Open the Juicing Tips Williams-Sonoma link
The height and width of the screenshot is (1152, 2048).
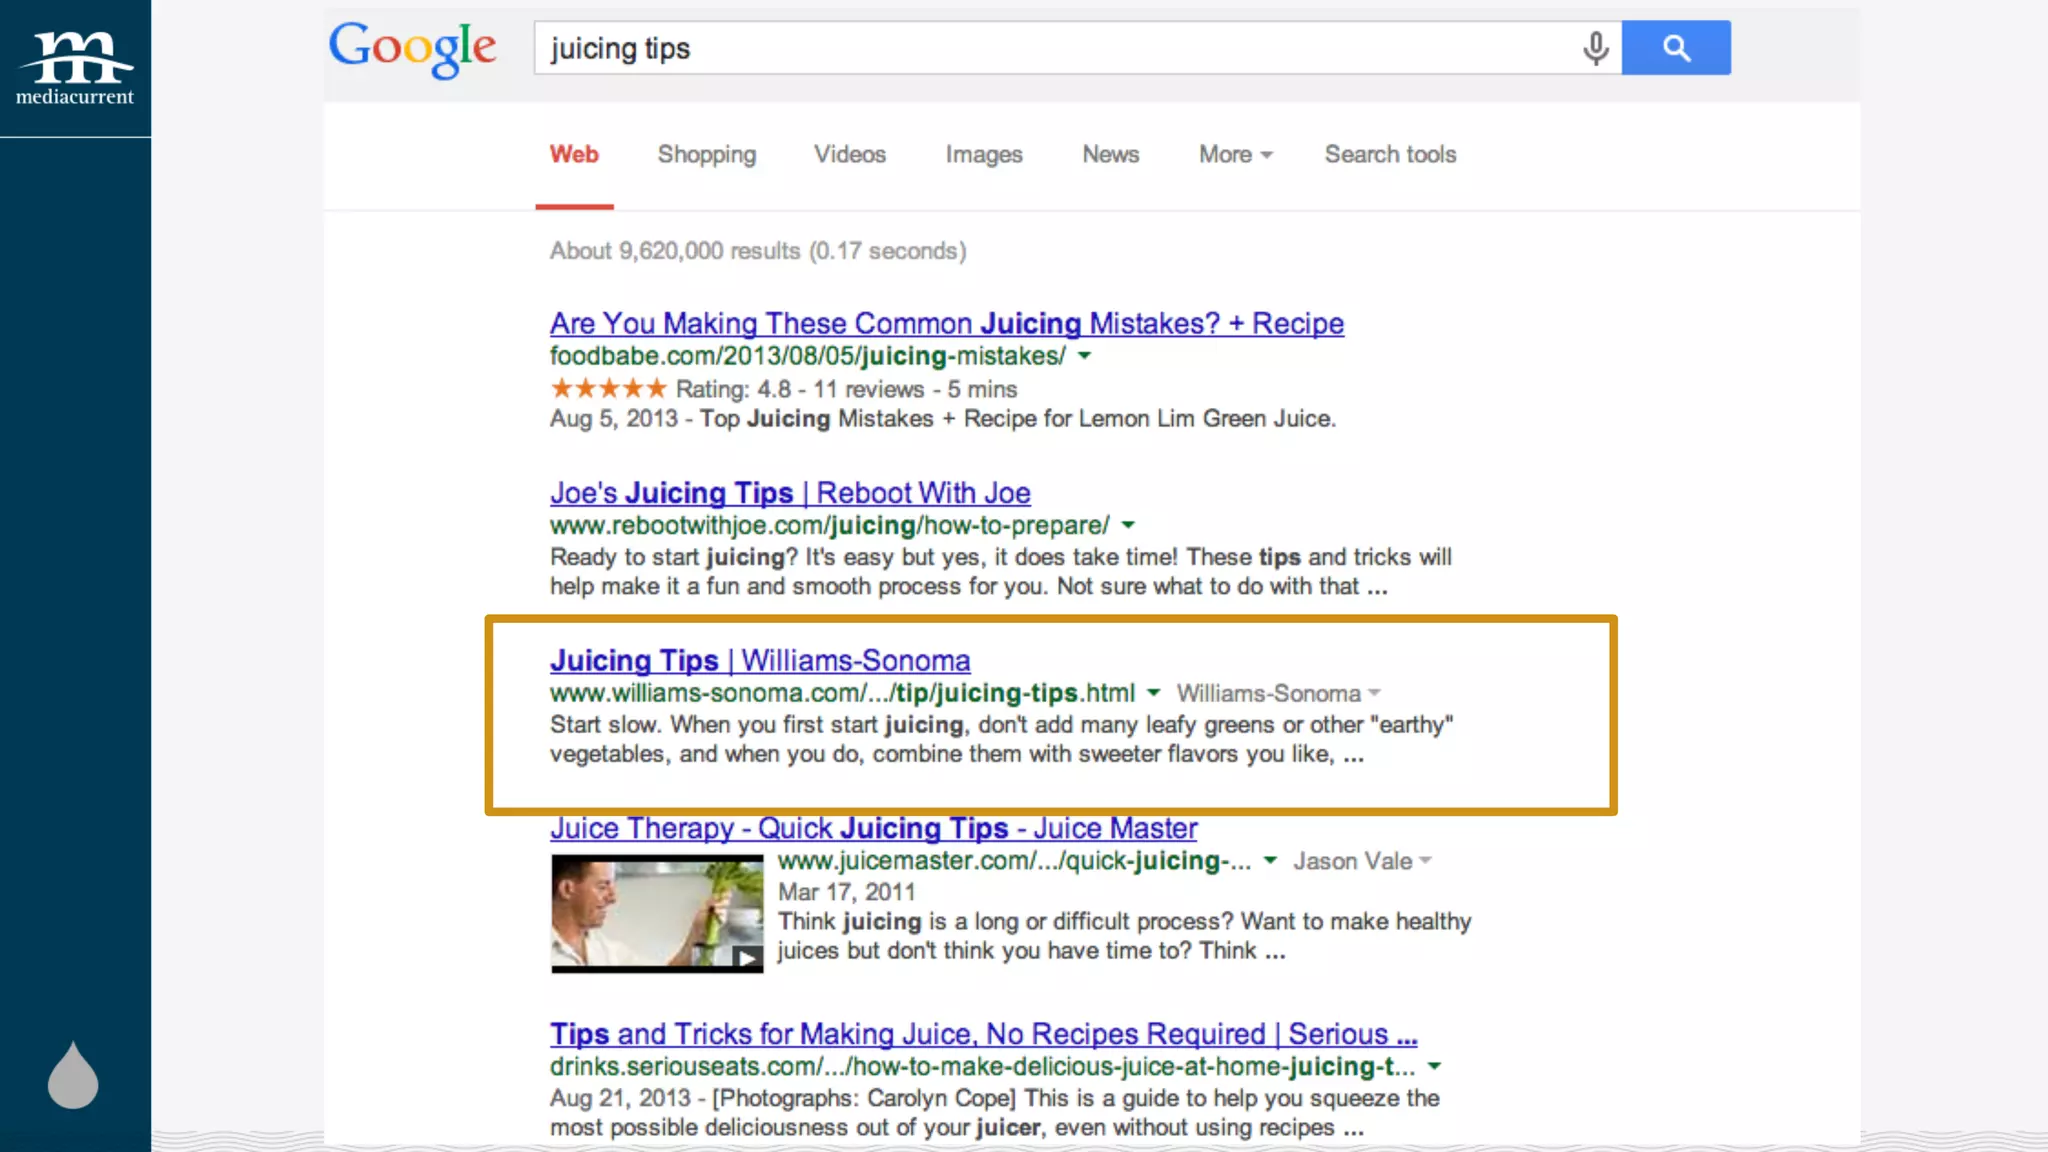coord(759,661)
